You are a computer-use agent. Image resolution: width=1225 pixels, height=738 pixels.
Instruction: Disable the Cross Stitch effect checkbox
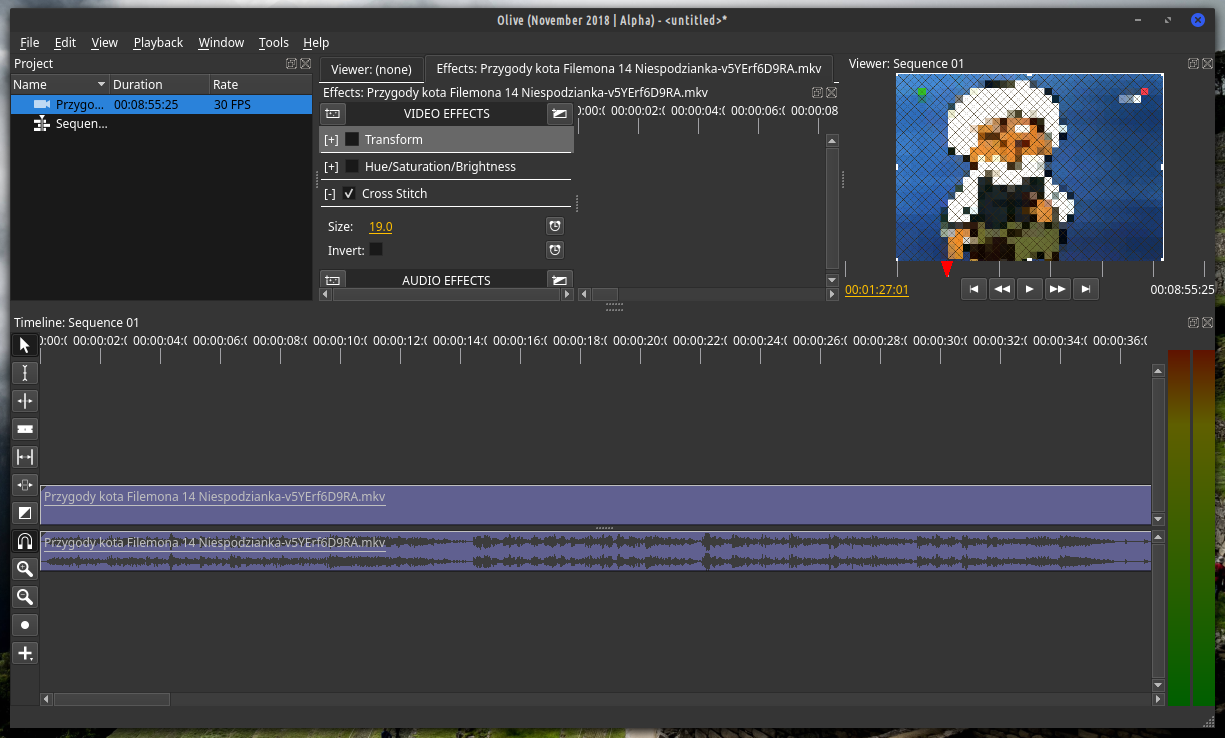(x=349, y=193)
